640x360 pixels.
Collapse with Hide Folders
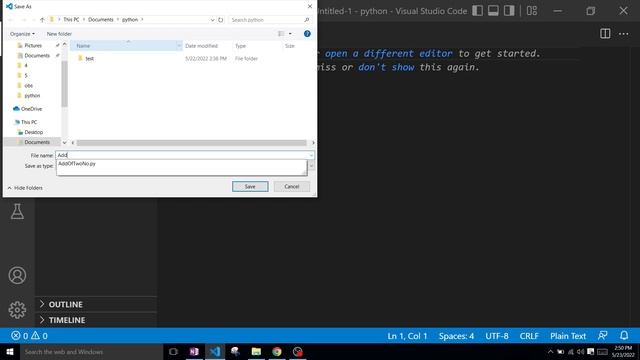tap(25, 188)
